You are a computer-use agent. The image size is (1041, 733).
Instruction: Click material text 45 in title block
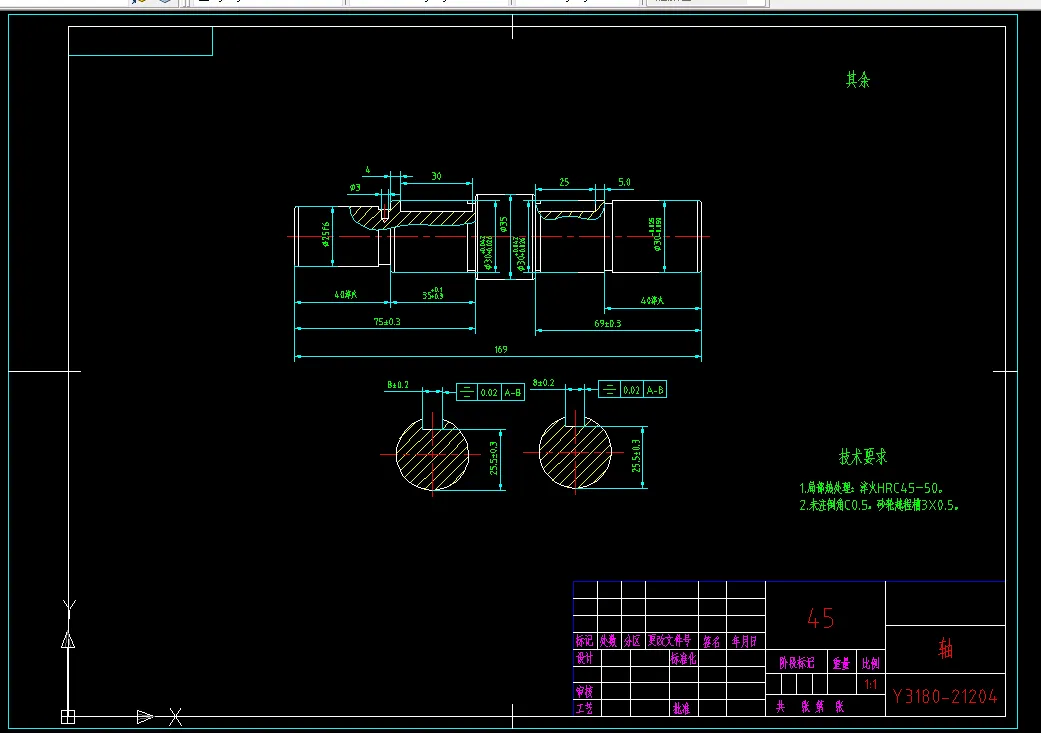pyautogui.click(x=821, y=619)
